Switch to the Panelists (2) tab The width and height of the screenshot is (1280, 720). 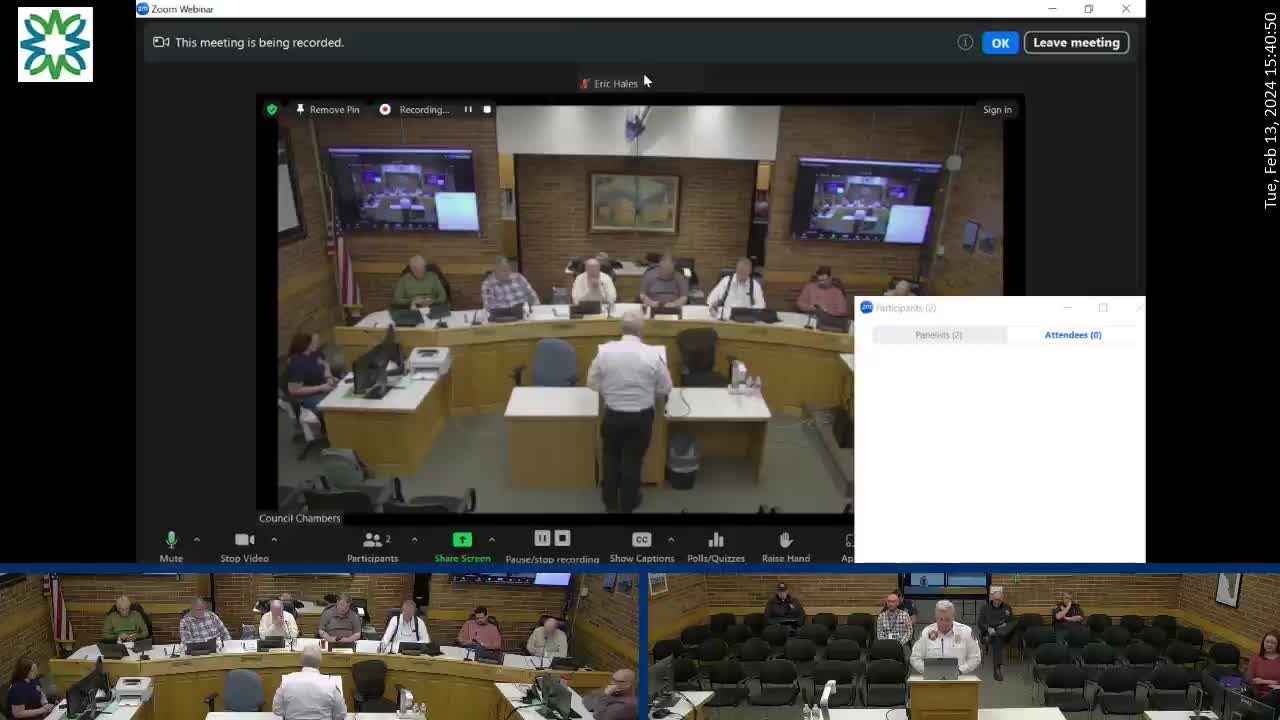938,335
